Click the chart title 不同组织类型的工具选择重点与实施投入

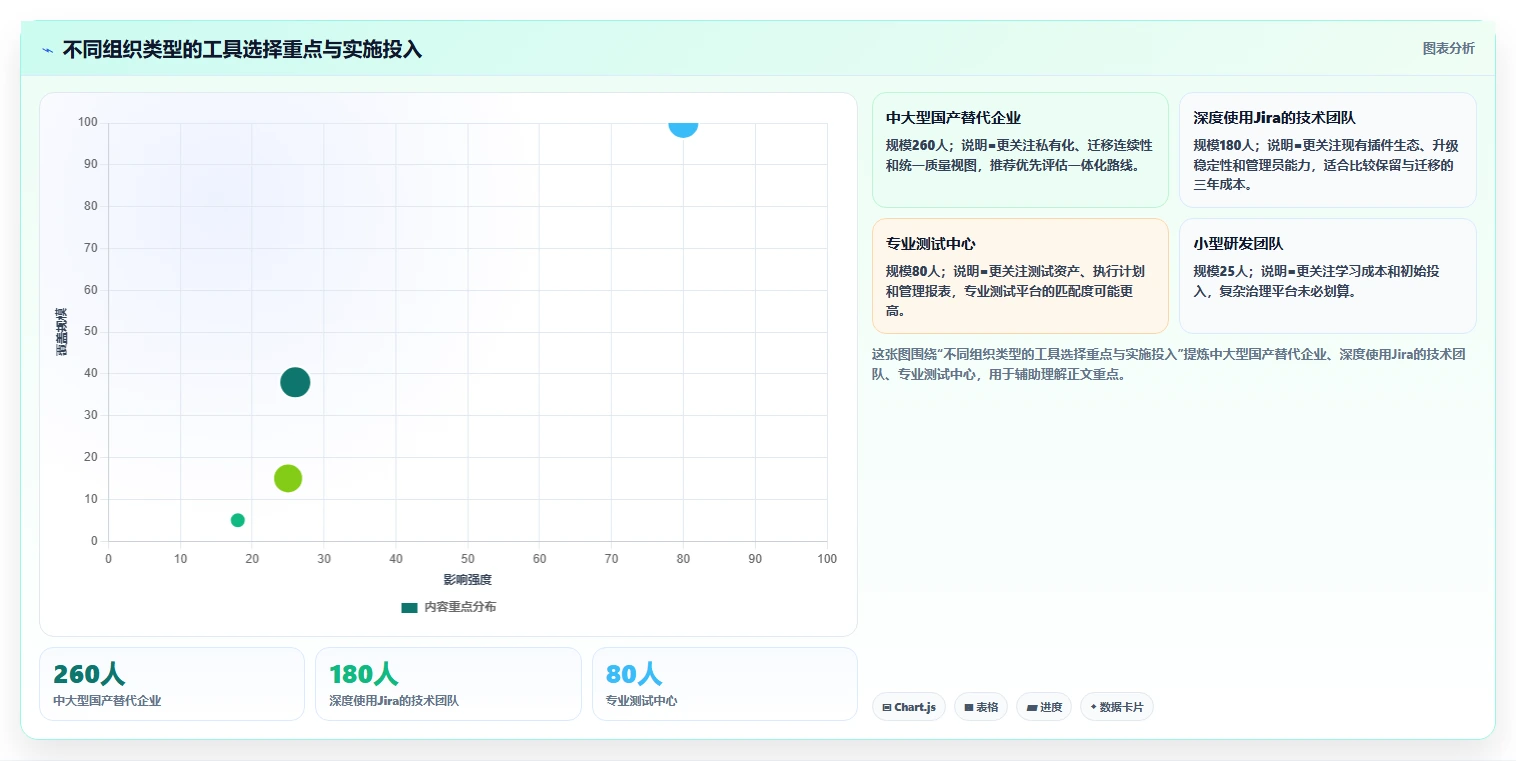[x=242, y=49]
